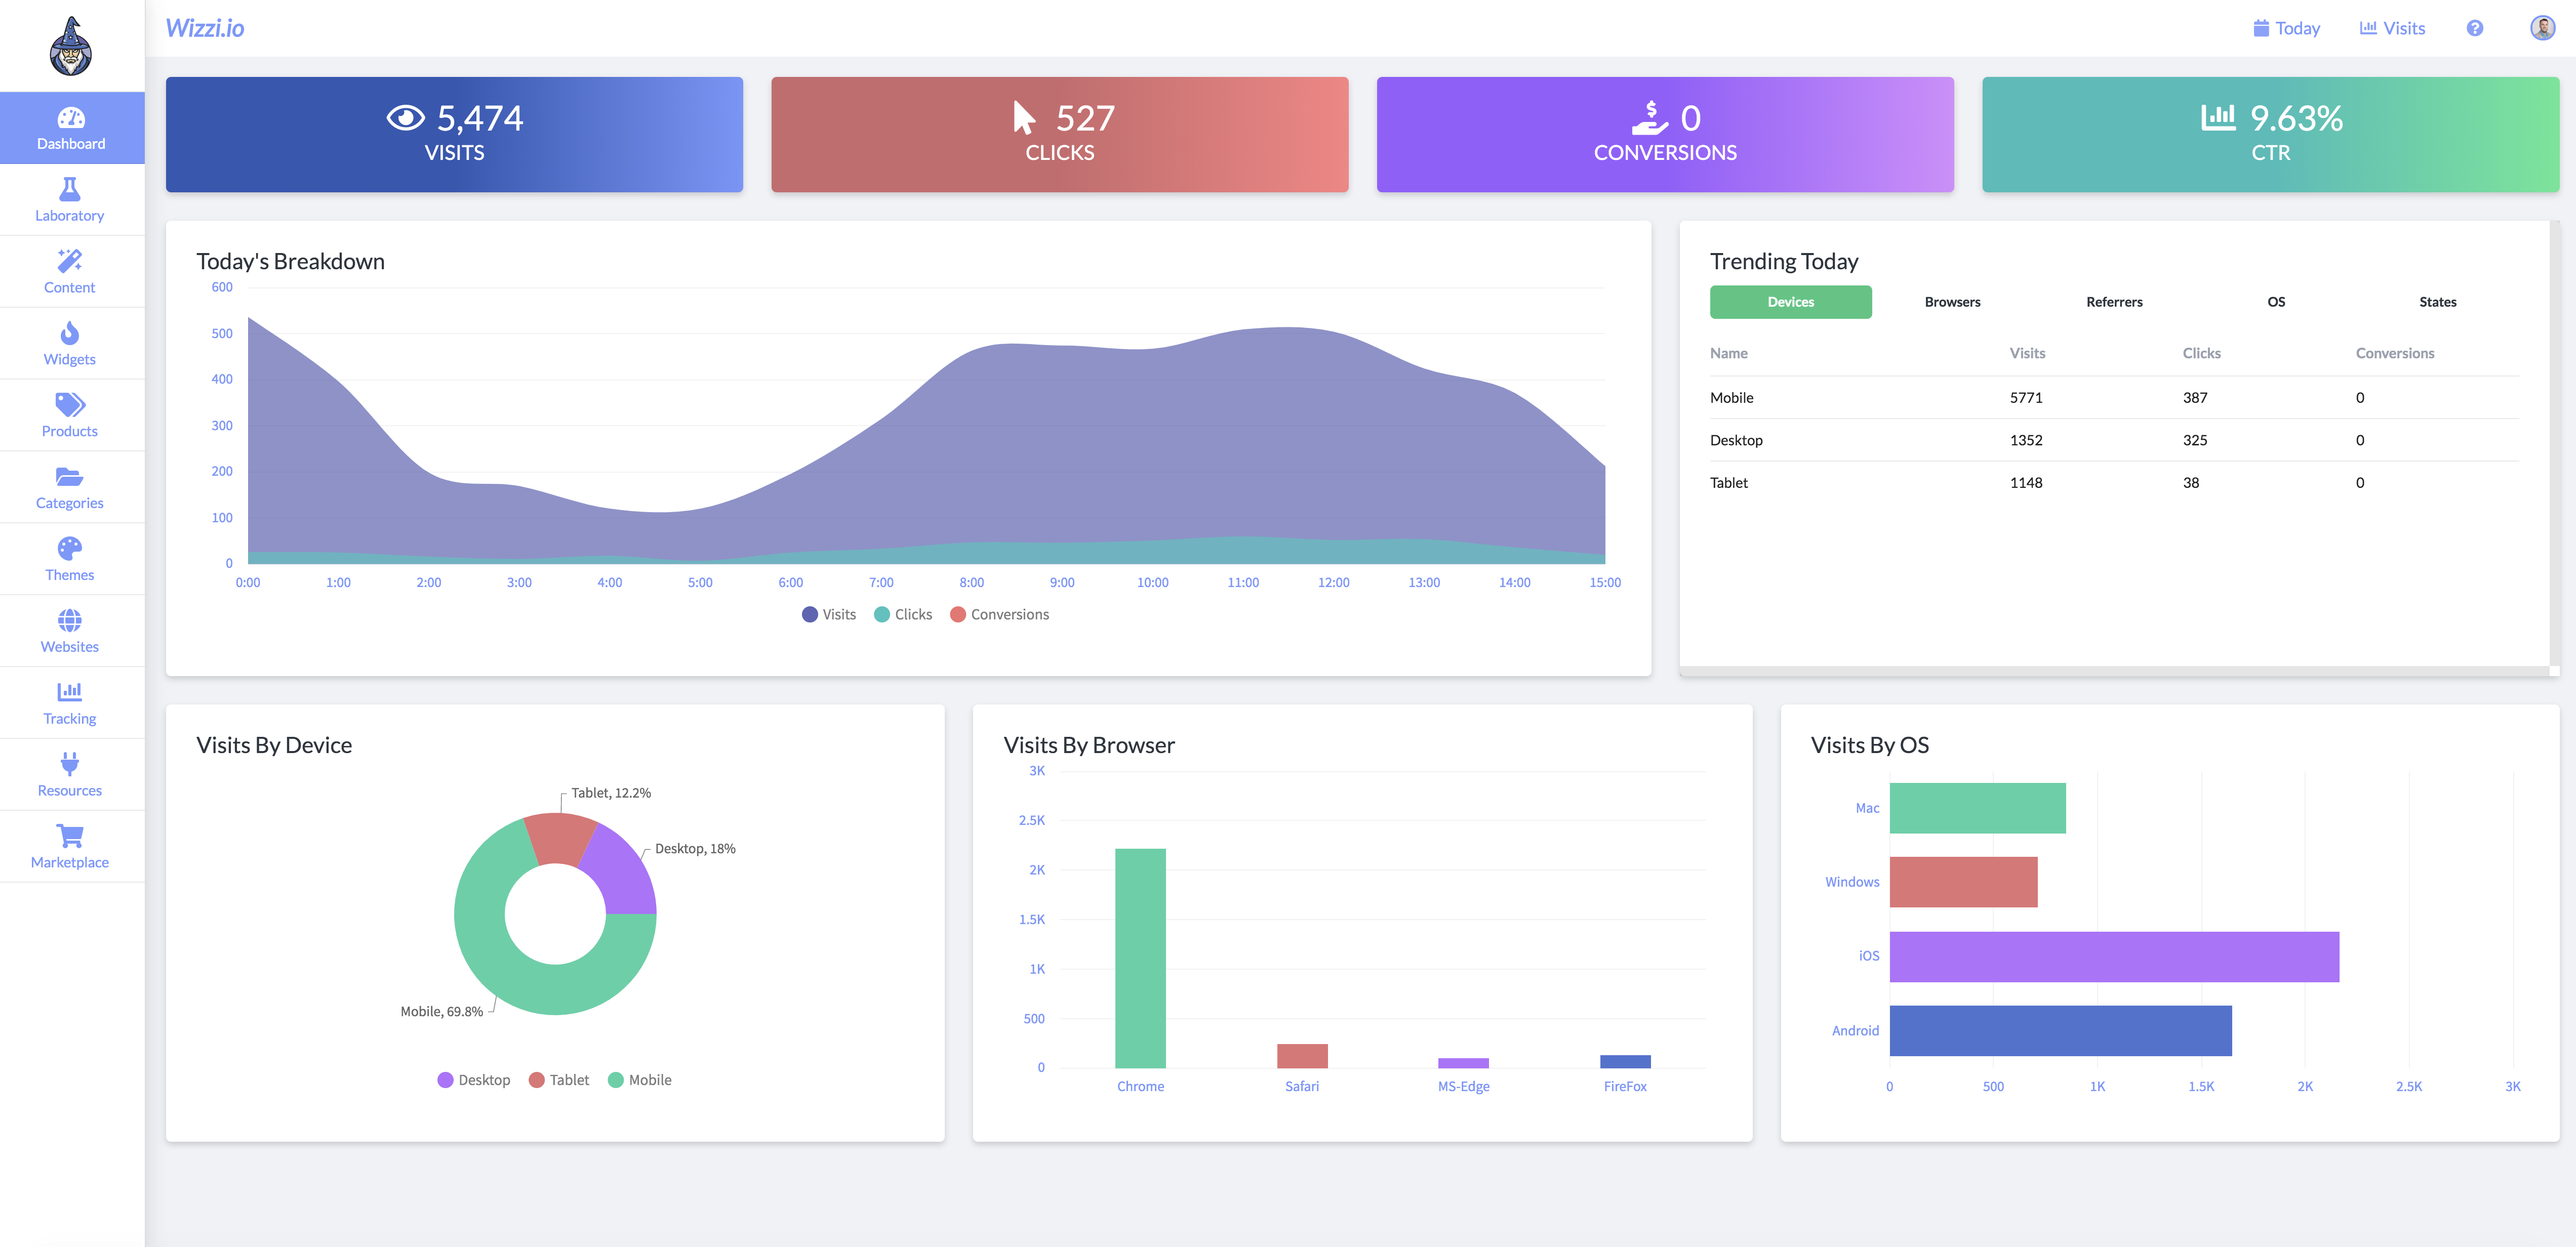The width and height of the screenshot is (2576, 1247).
Task: Click the hand-dollar icon on Conversions card
Action: tap(1649, 118)
